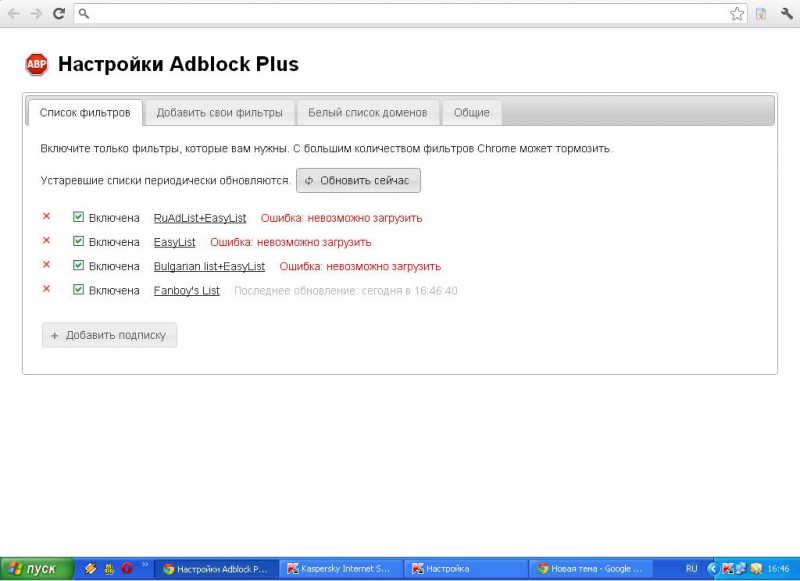Click the RuAdList error text 'Ошибка: невозможно загрузить'

341,218
